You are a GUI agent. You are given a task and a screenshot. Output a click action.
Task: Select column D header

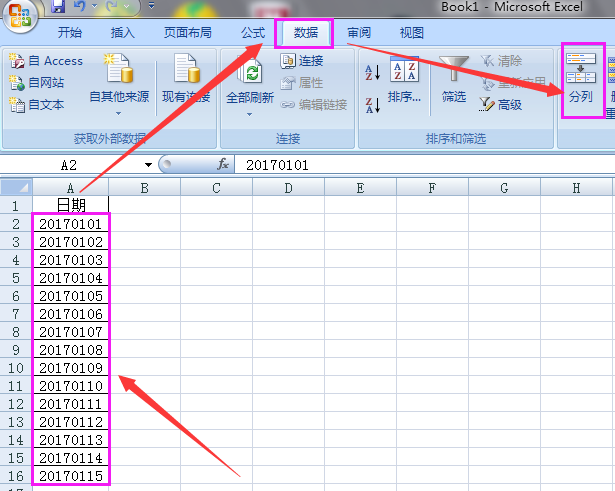coord(288,188)
